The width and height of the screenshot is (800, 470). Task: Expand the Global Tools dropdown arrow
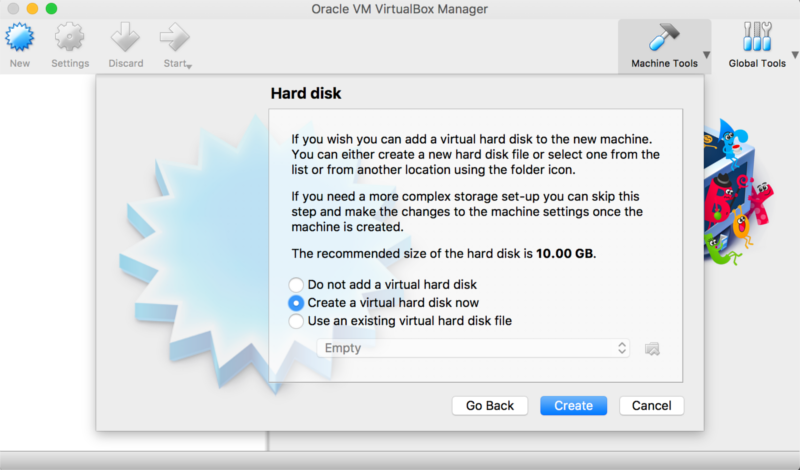coord(794,55)
